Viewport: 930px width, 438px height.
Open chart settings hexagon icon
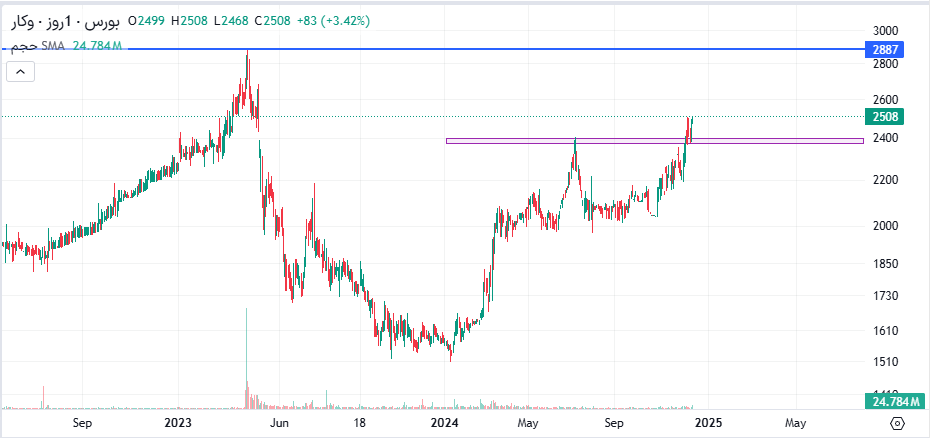coord(897,423)
